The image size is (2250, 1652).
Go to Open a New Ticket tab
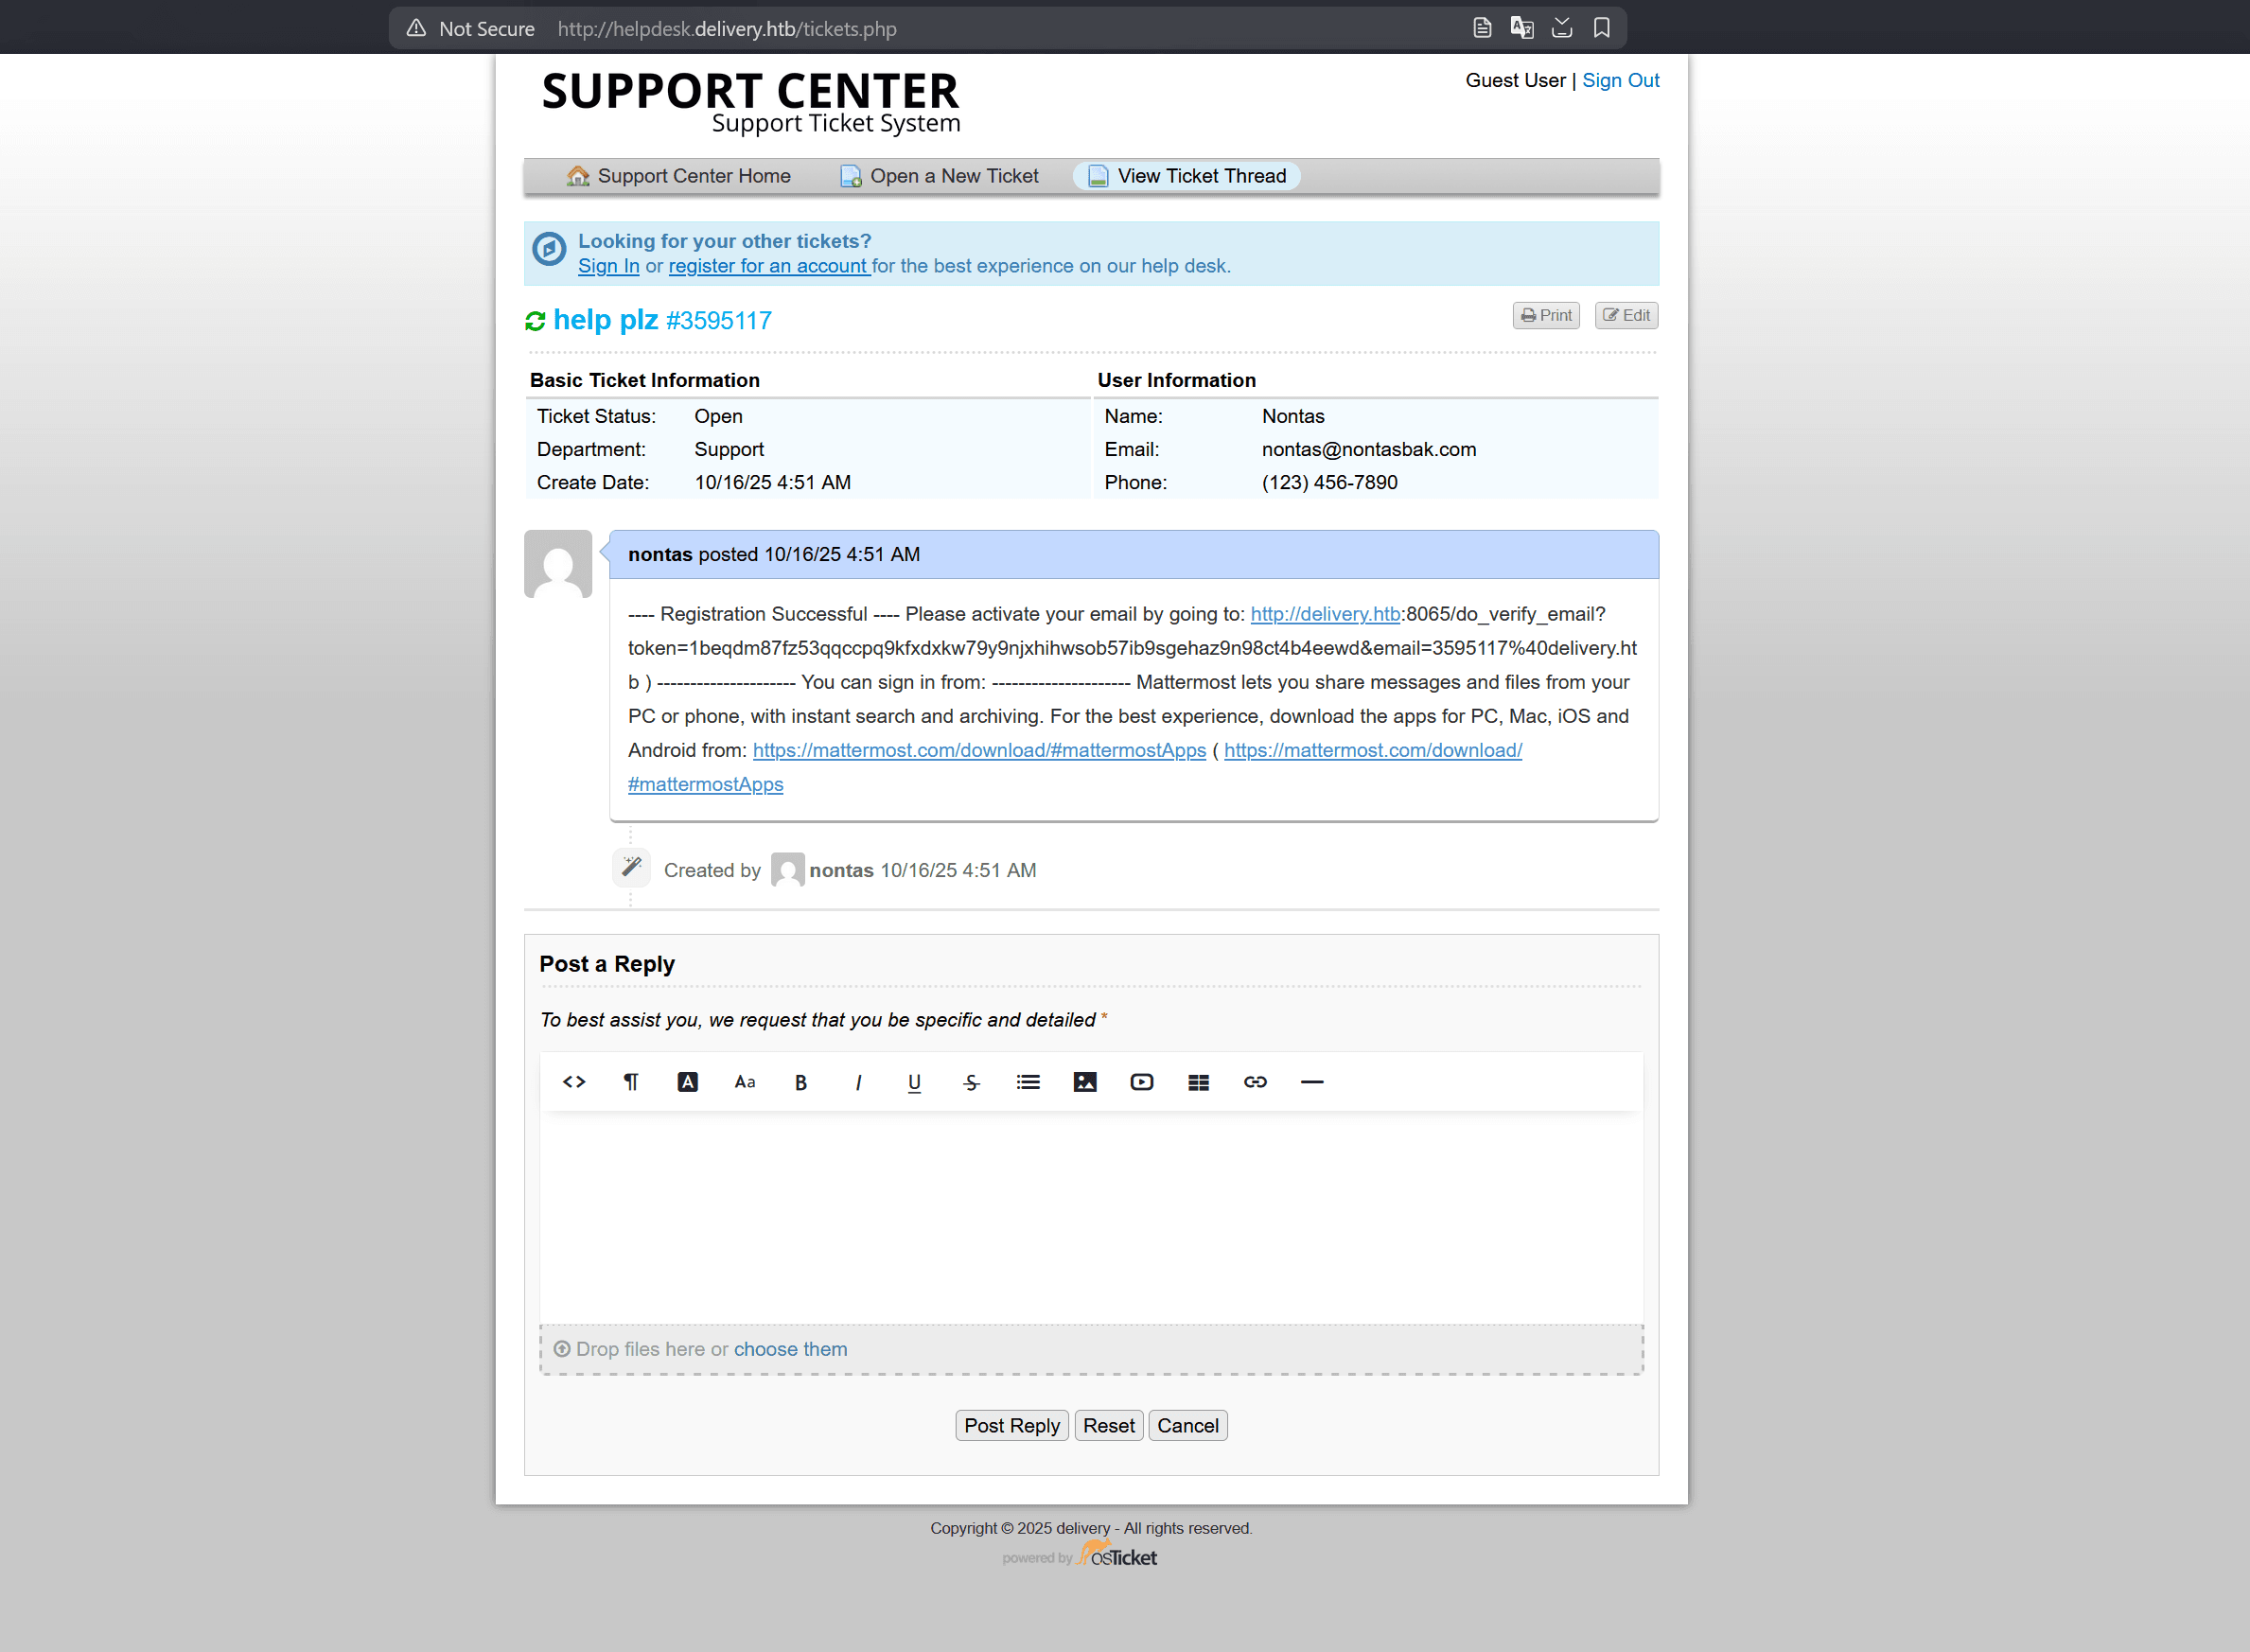click(940, 176)
